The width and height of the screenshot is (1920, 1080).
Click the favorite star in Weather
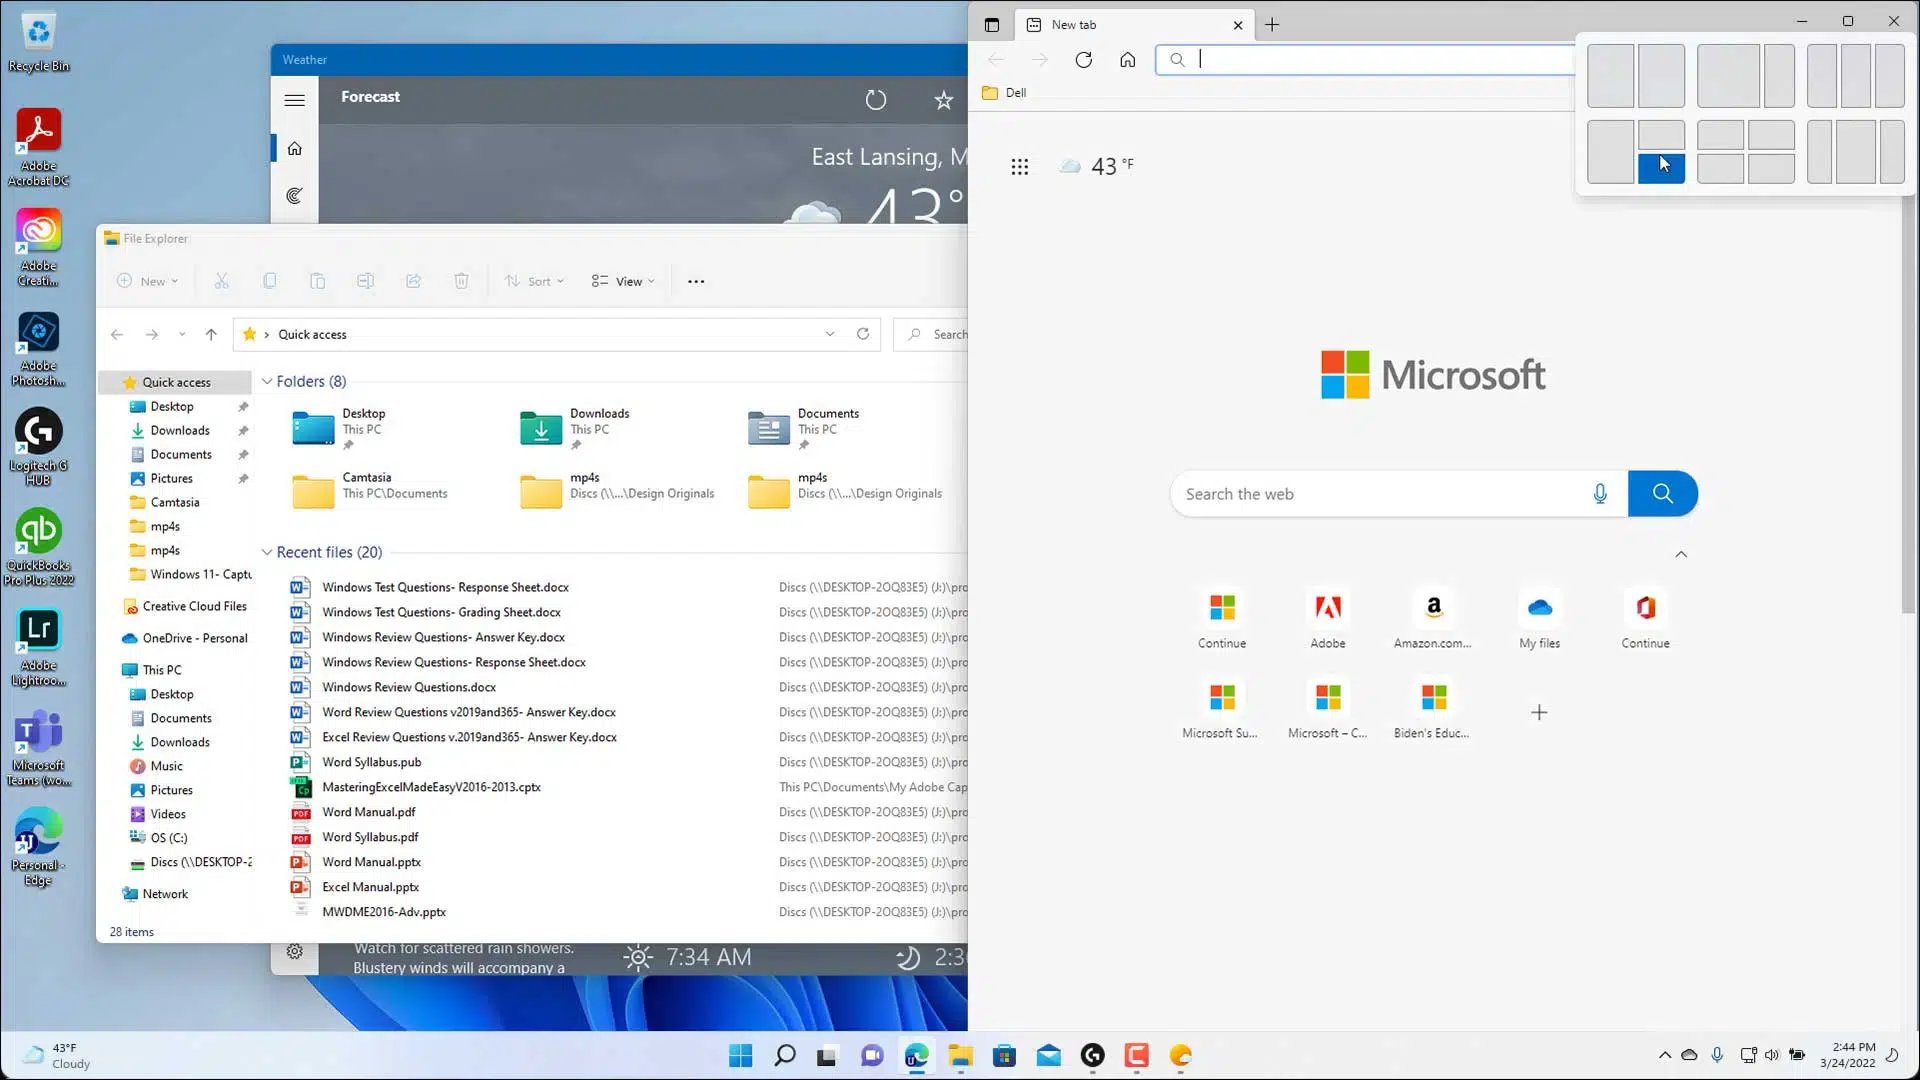943,99
